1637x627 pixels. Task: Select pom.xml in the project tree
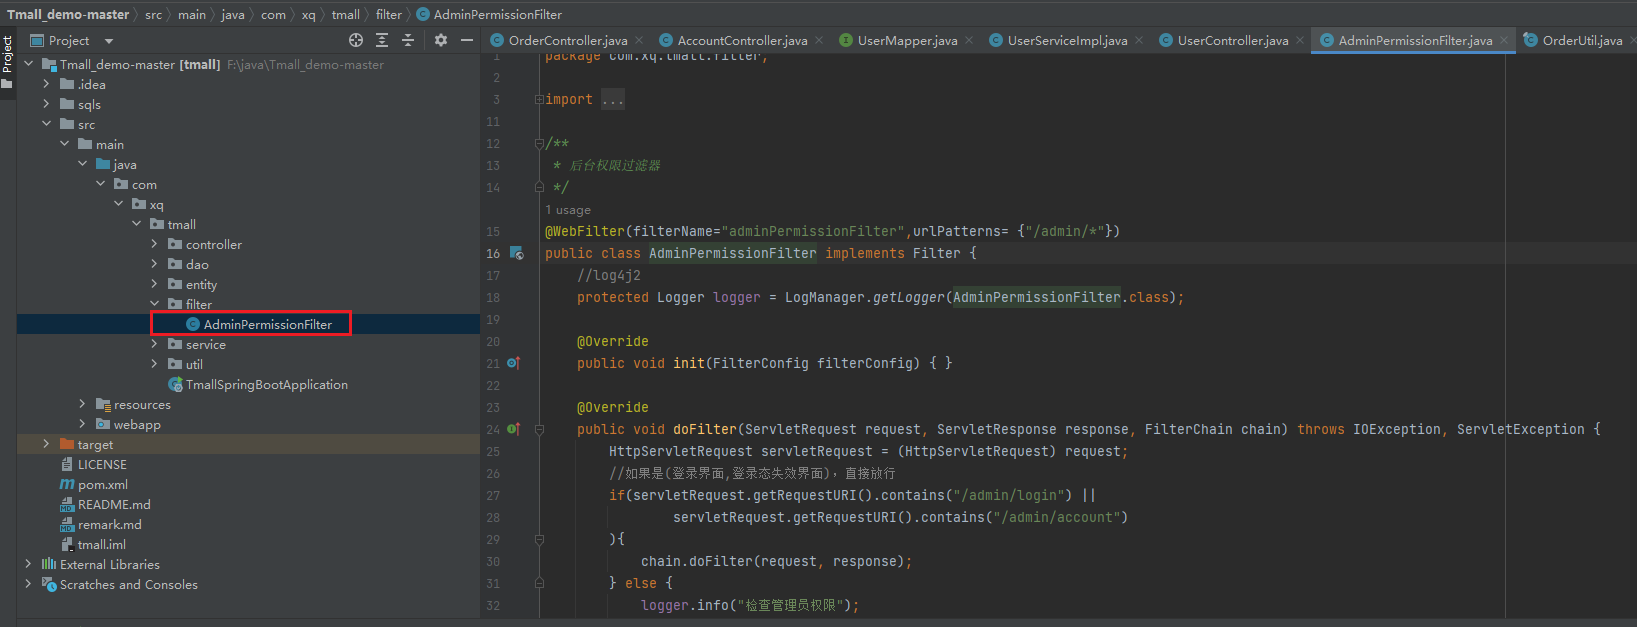pos(103,484)
